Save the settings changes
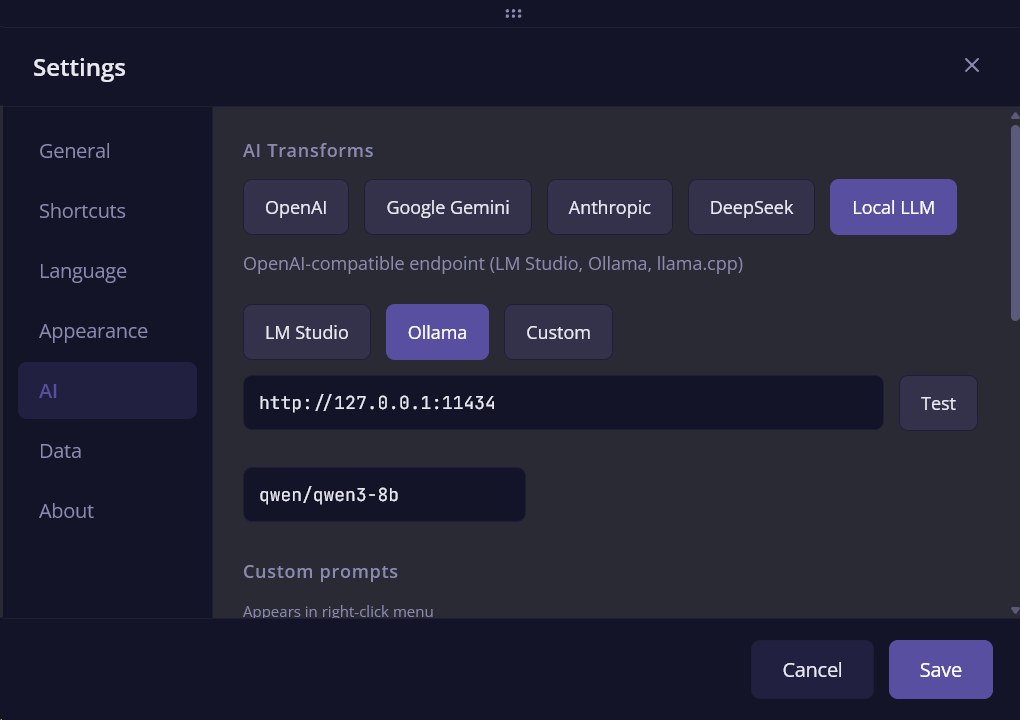The width and height of the screenshot is (1020, 720). [x=940, y=670]
